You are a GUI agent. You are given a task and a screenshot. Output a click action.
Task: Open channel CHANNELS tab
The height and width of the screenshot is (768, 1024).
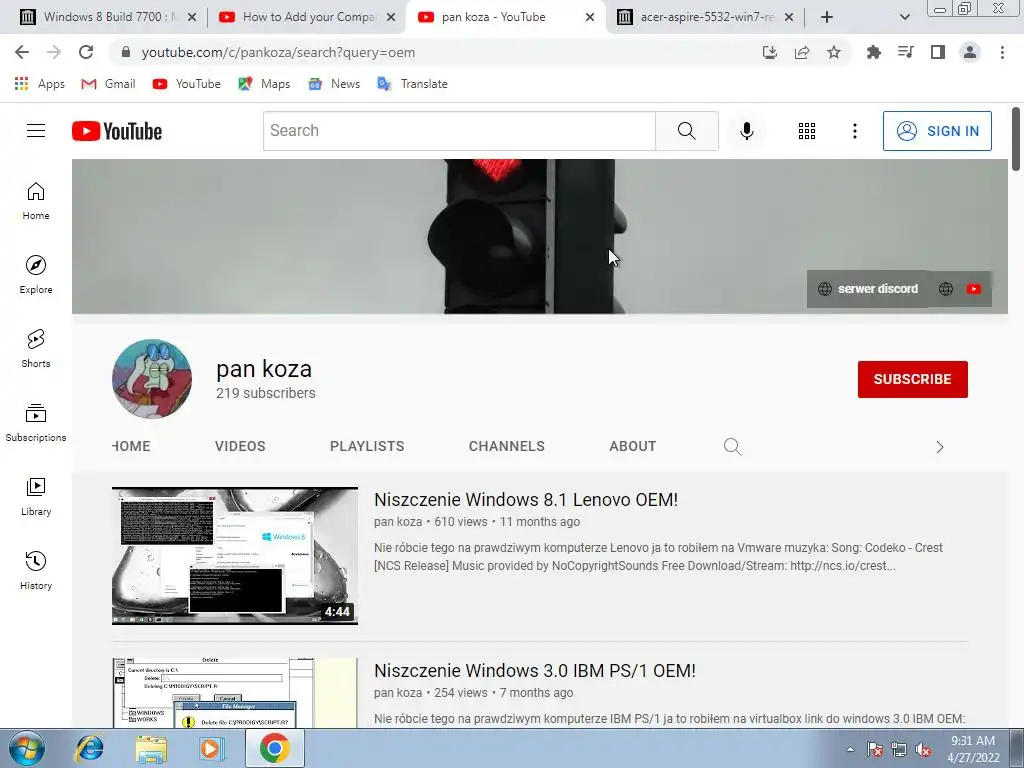(x=507, y=446)
